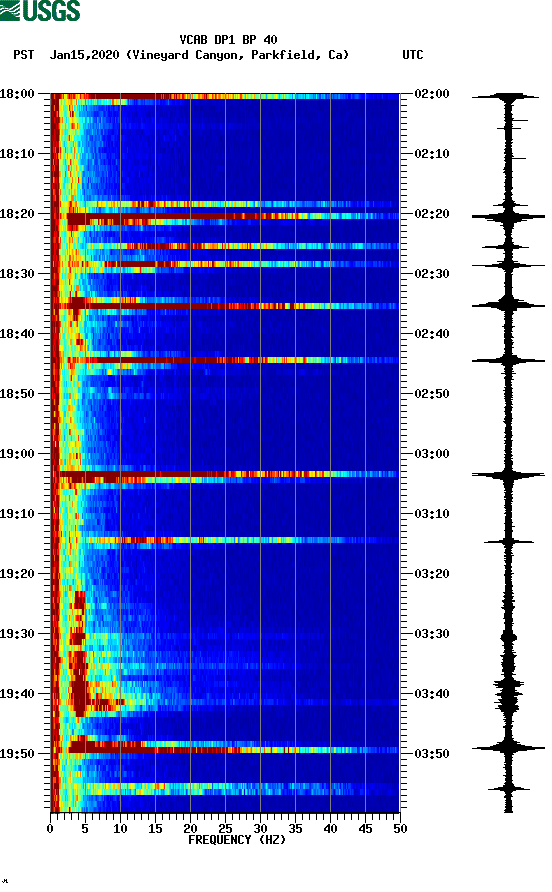Click the '45' frequency tick label
Image resolution: width=552 pixels, height=892 pixels.
365,829
